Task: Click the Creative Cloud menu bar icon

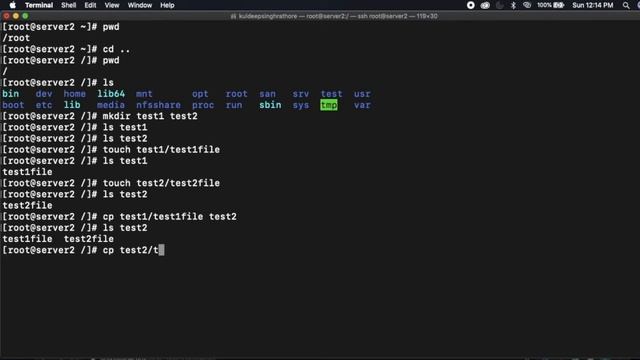Action: pos(485,5)
